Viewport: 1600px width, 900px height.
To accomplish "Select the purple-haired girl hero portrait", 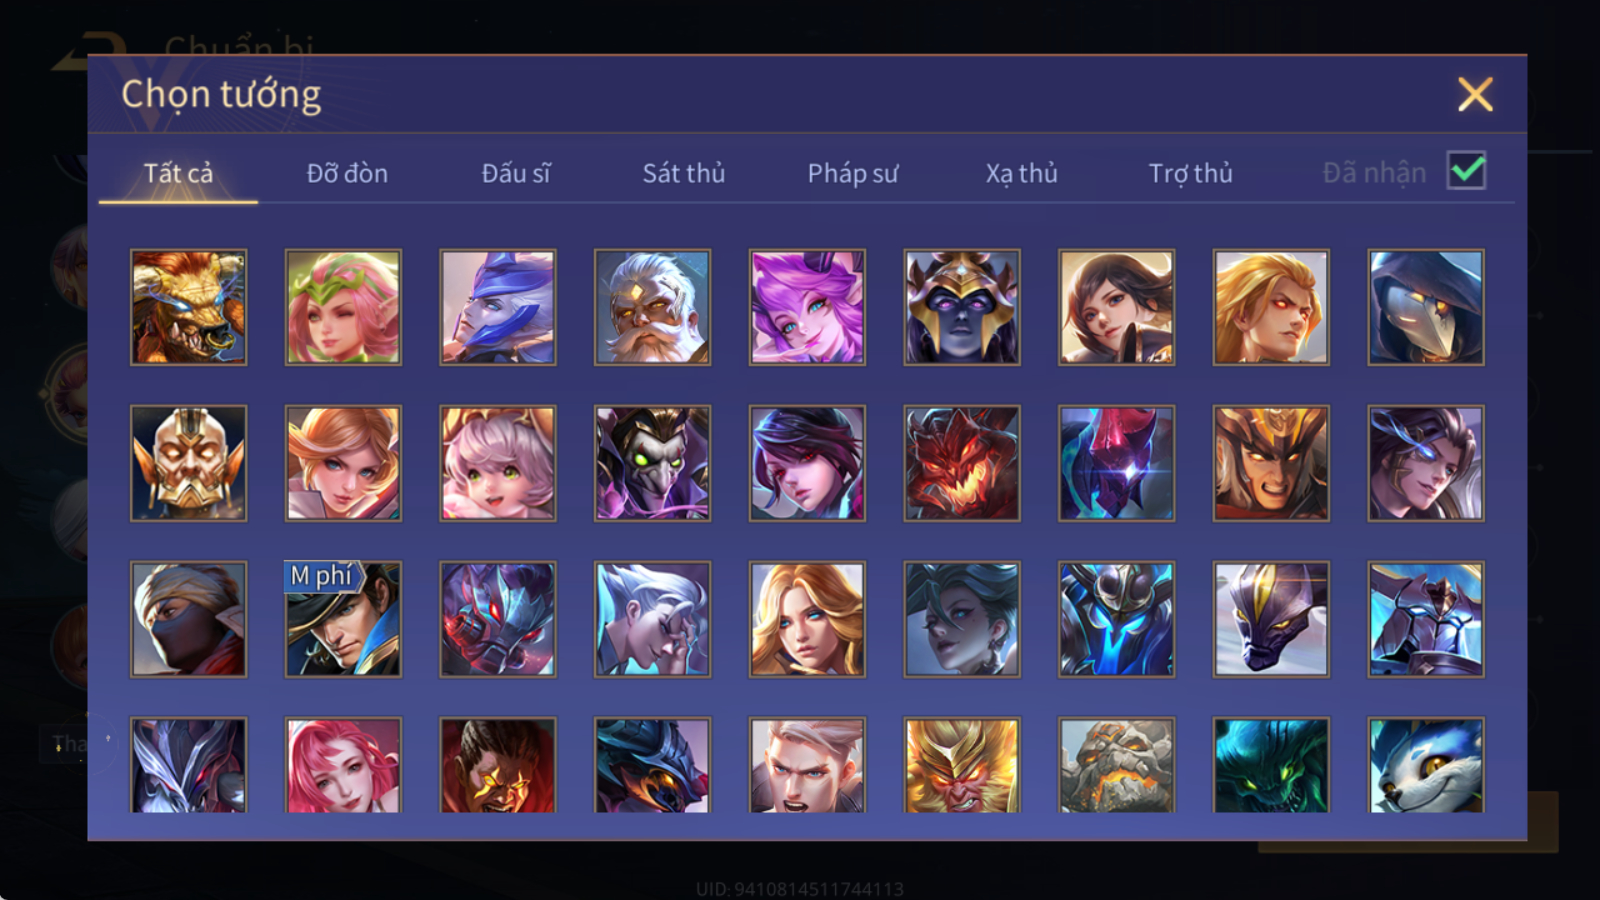I will click(807, 307).
